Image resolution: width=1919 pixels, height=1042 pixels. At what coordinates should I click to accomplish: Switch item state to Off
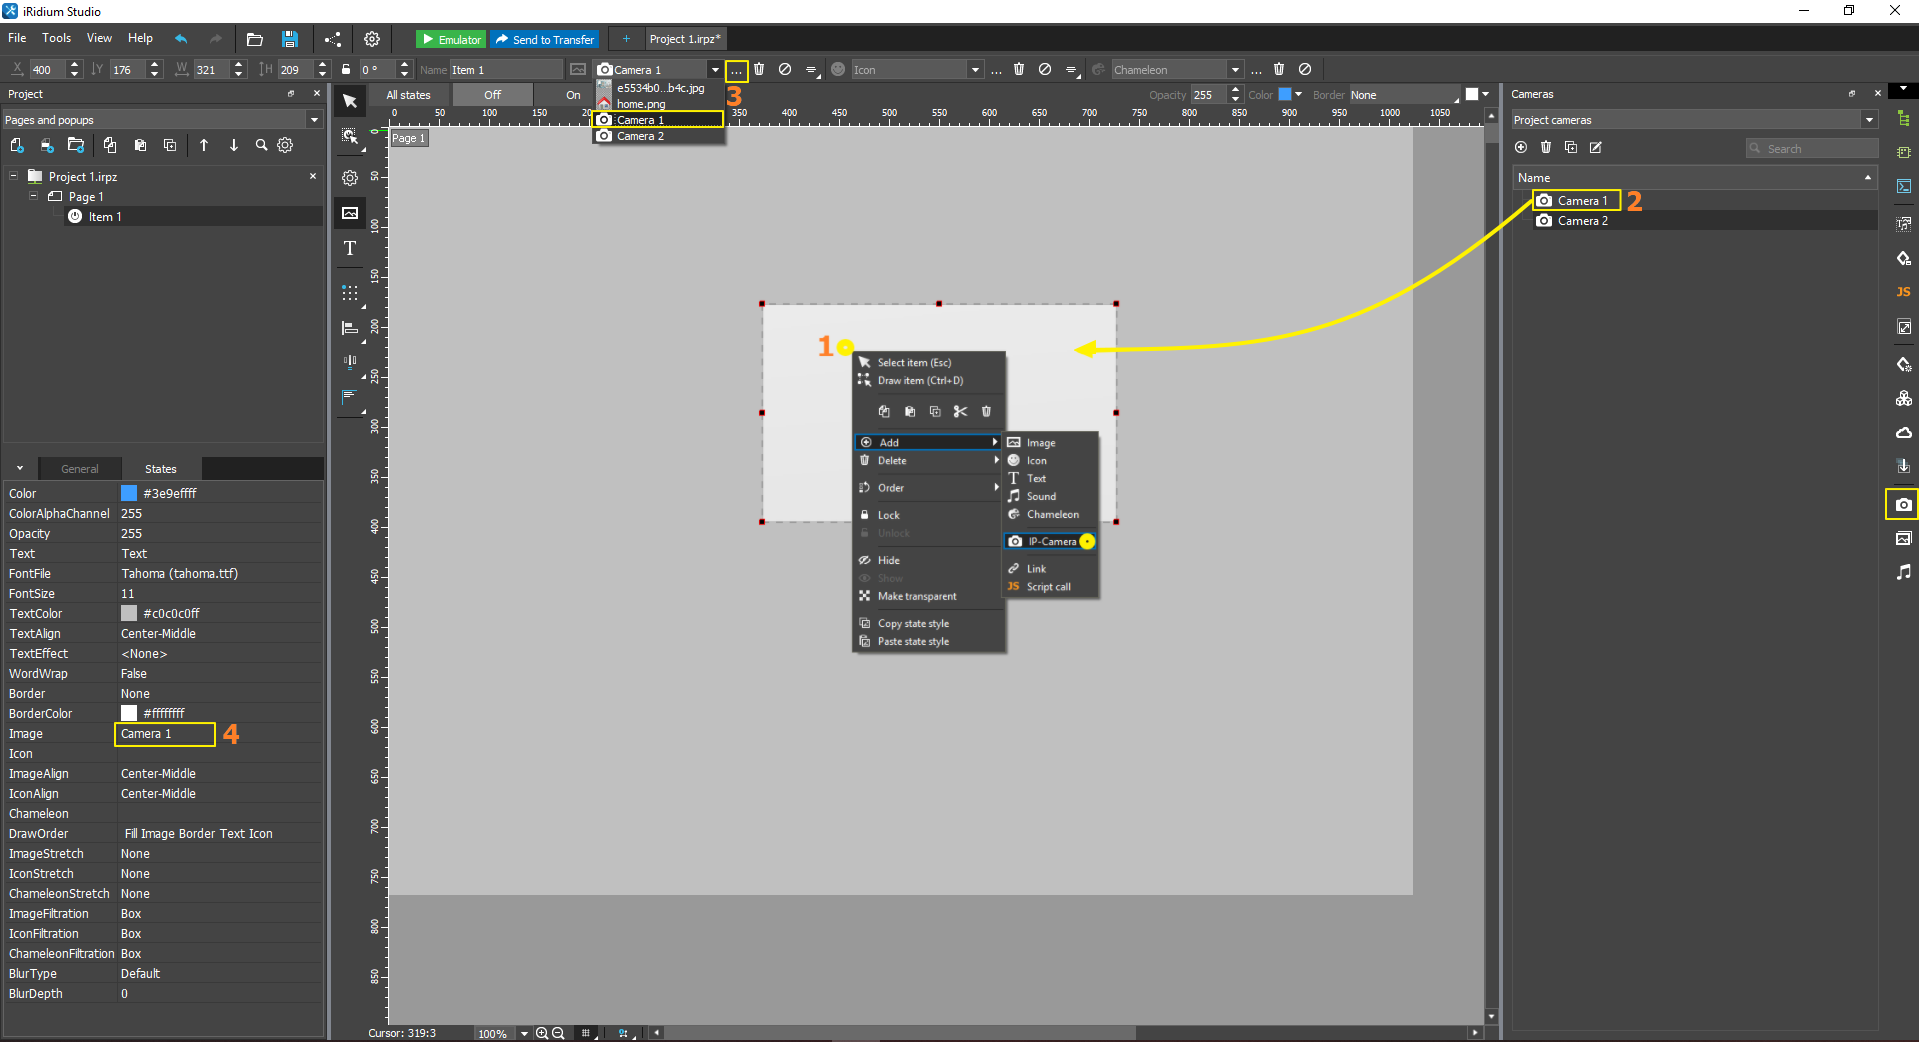click(x=492, y=94)
